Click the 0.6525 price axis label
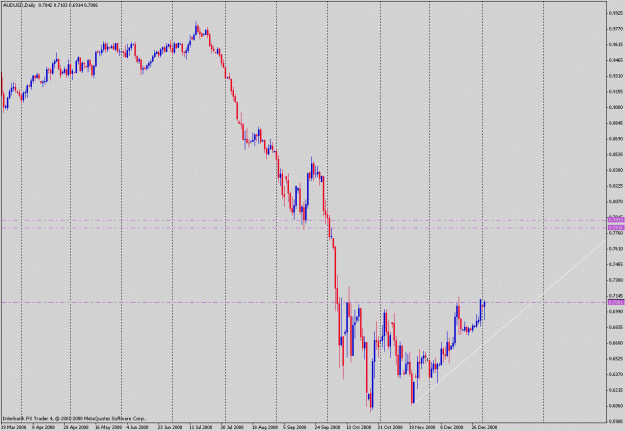Image resolution: width=625 pixels, height=431 pixels. click(x=616, y=359)
